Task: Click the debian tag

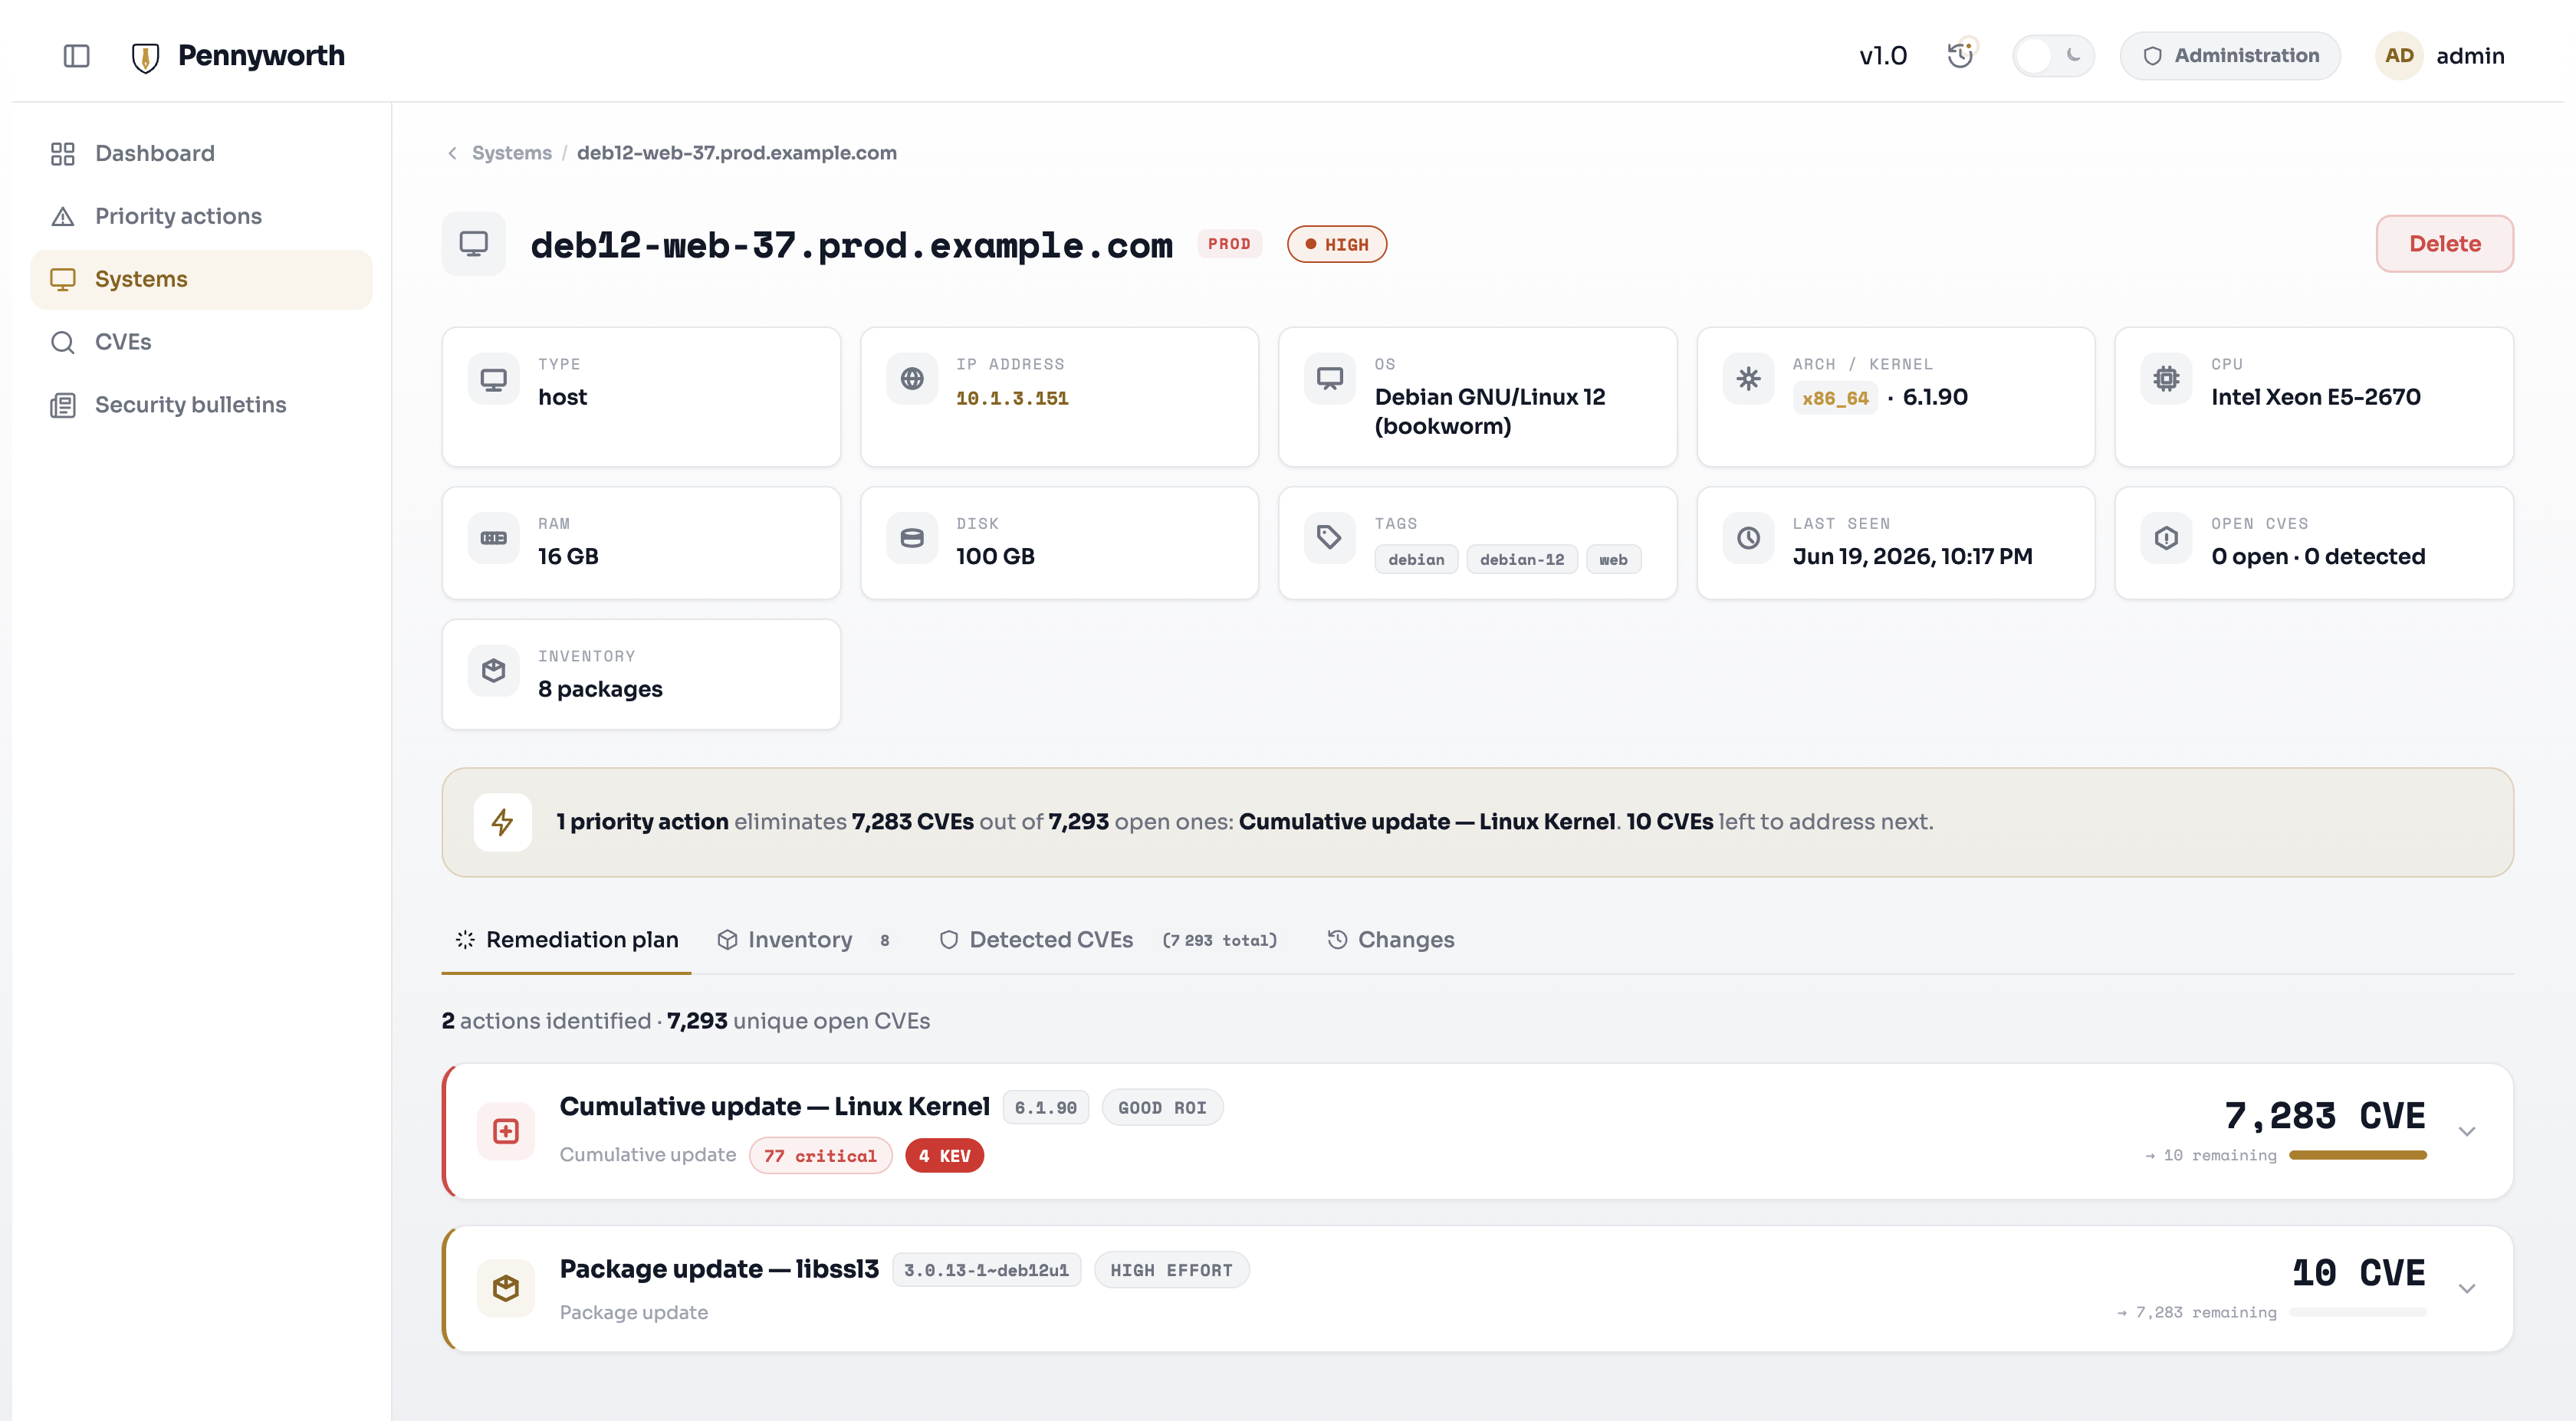Action: [x=1416, y=560]
